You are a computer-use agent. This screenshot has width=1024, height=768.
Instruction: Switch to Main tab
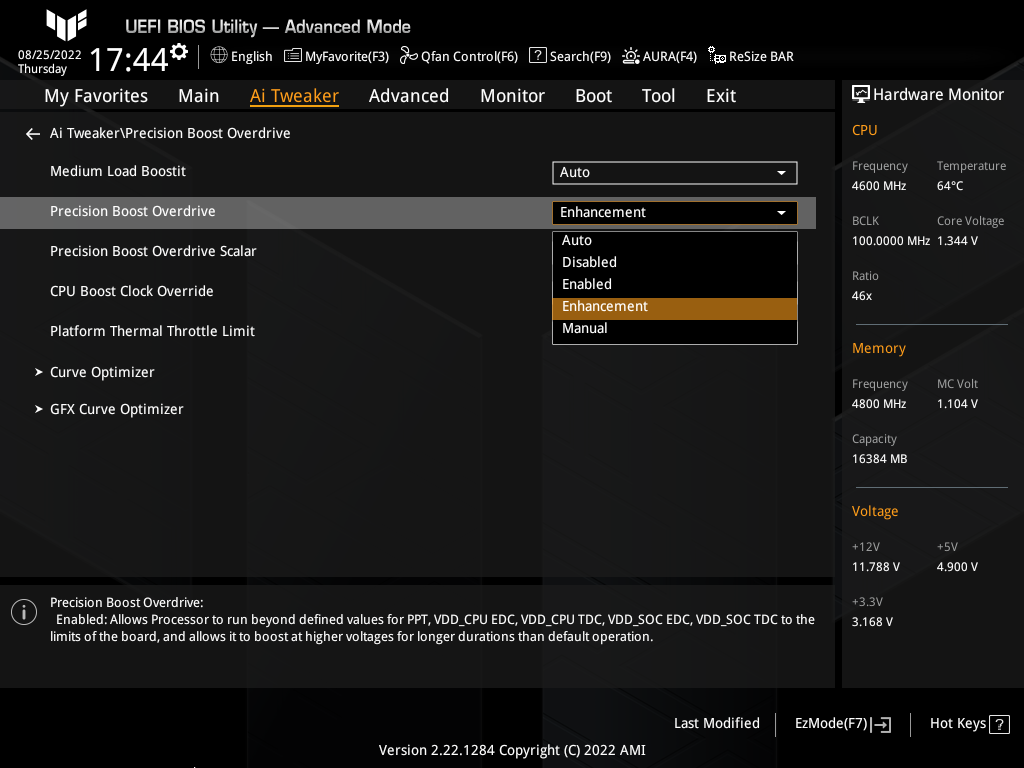pyautogui.click(x=199, y=96)
